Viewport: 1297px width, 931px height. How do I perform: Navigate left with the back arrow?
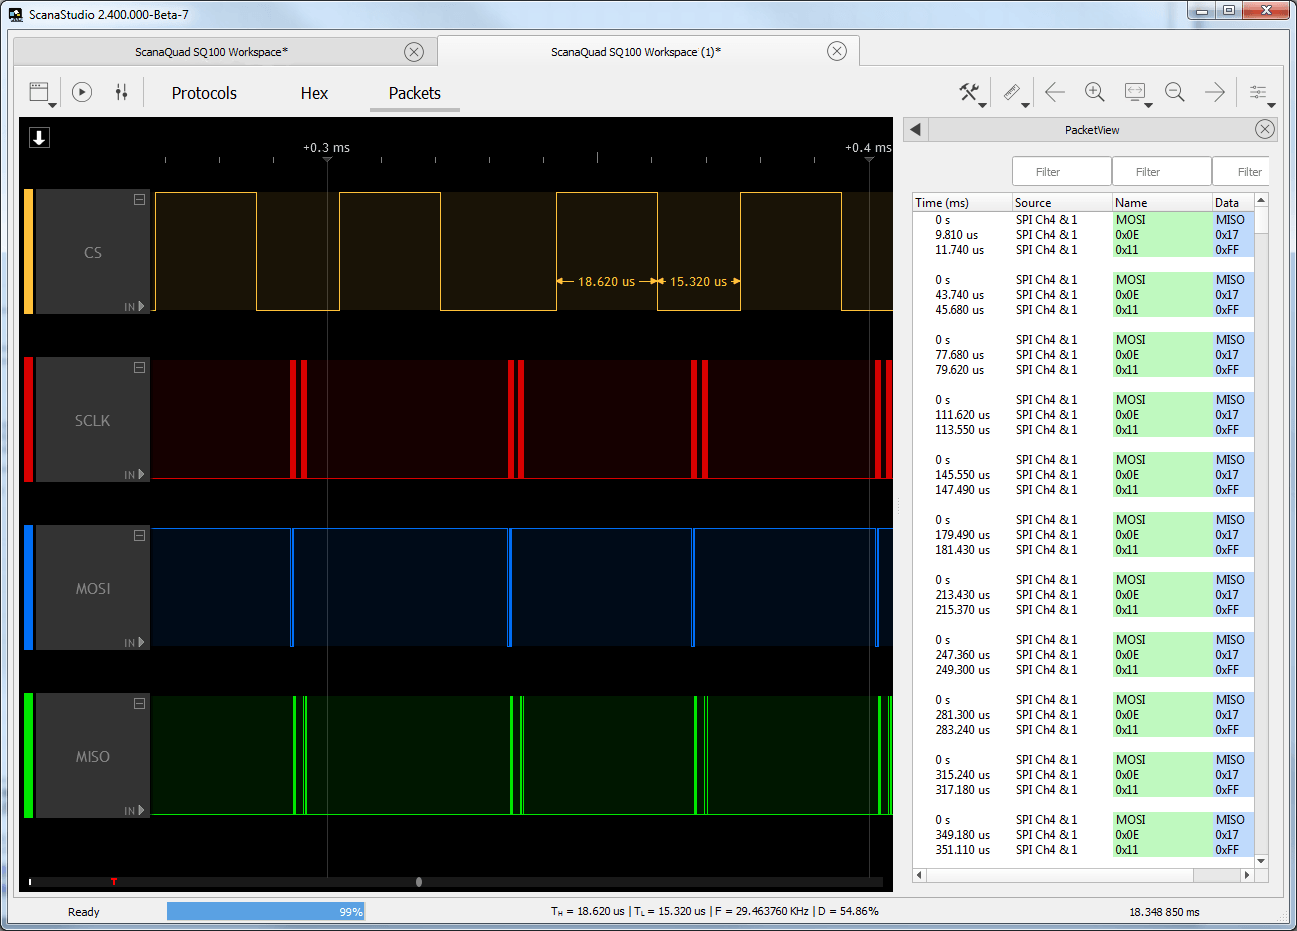point(1055,92)
